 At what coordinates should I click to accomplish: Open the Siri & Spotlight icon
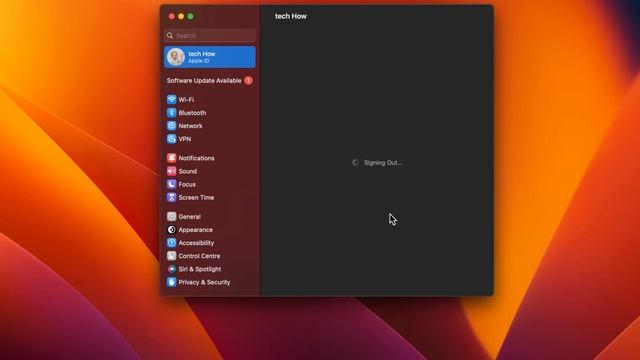(x=171, y=269)
